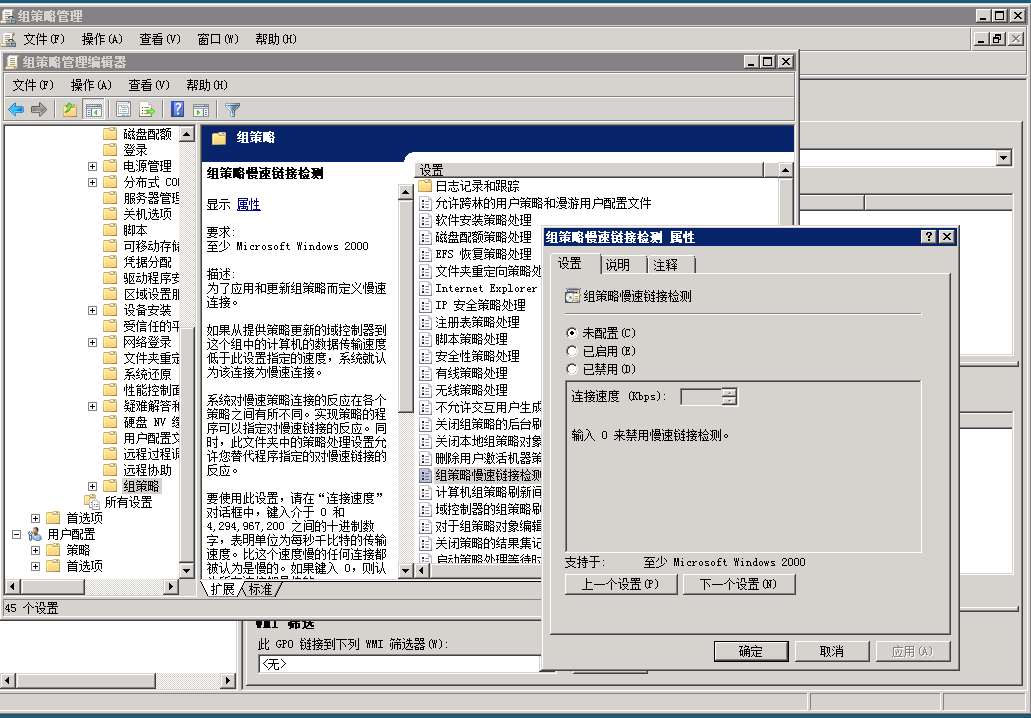Screen dimensions: 1031x718
Task: Expand the 电源管理 tree node
Action: (93, 166)
